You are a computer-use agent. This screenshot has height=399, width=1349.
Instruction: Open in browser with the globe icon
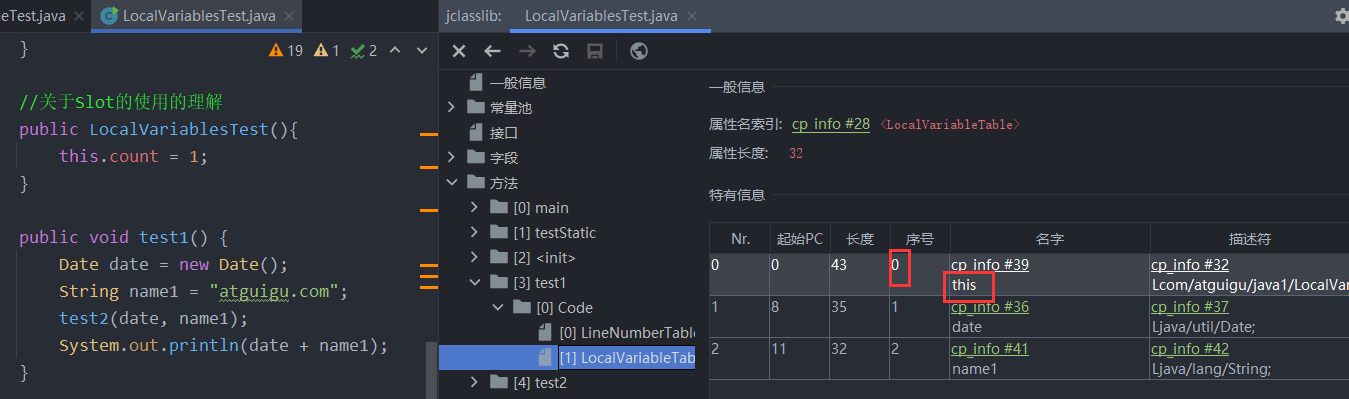coord(639,51)
